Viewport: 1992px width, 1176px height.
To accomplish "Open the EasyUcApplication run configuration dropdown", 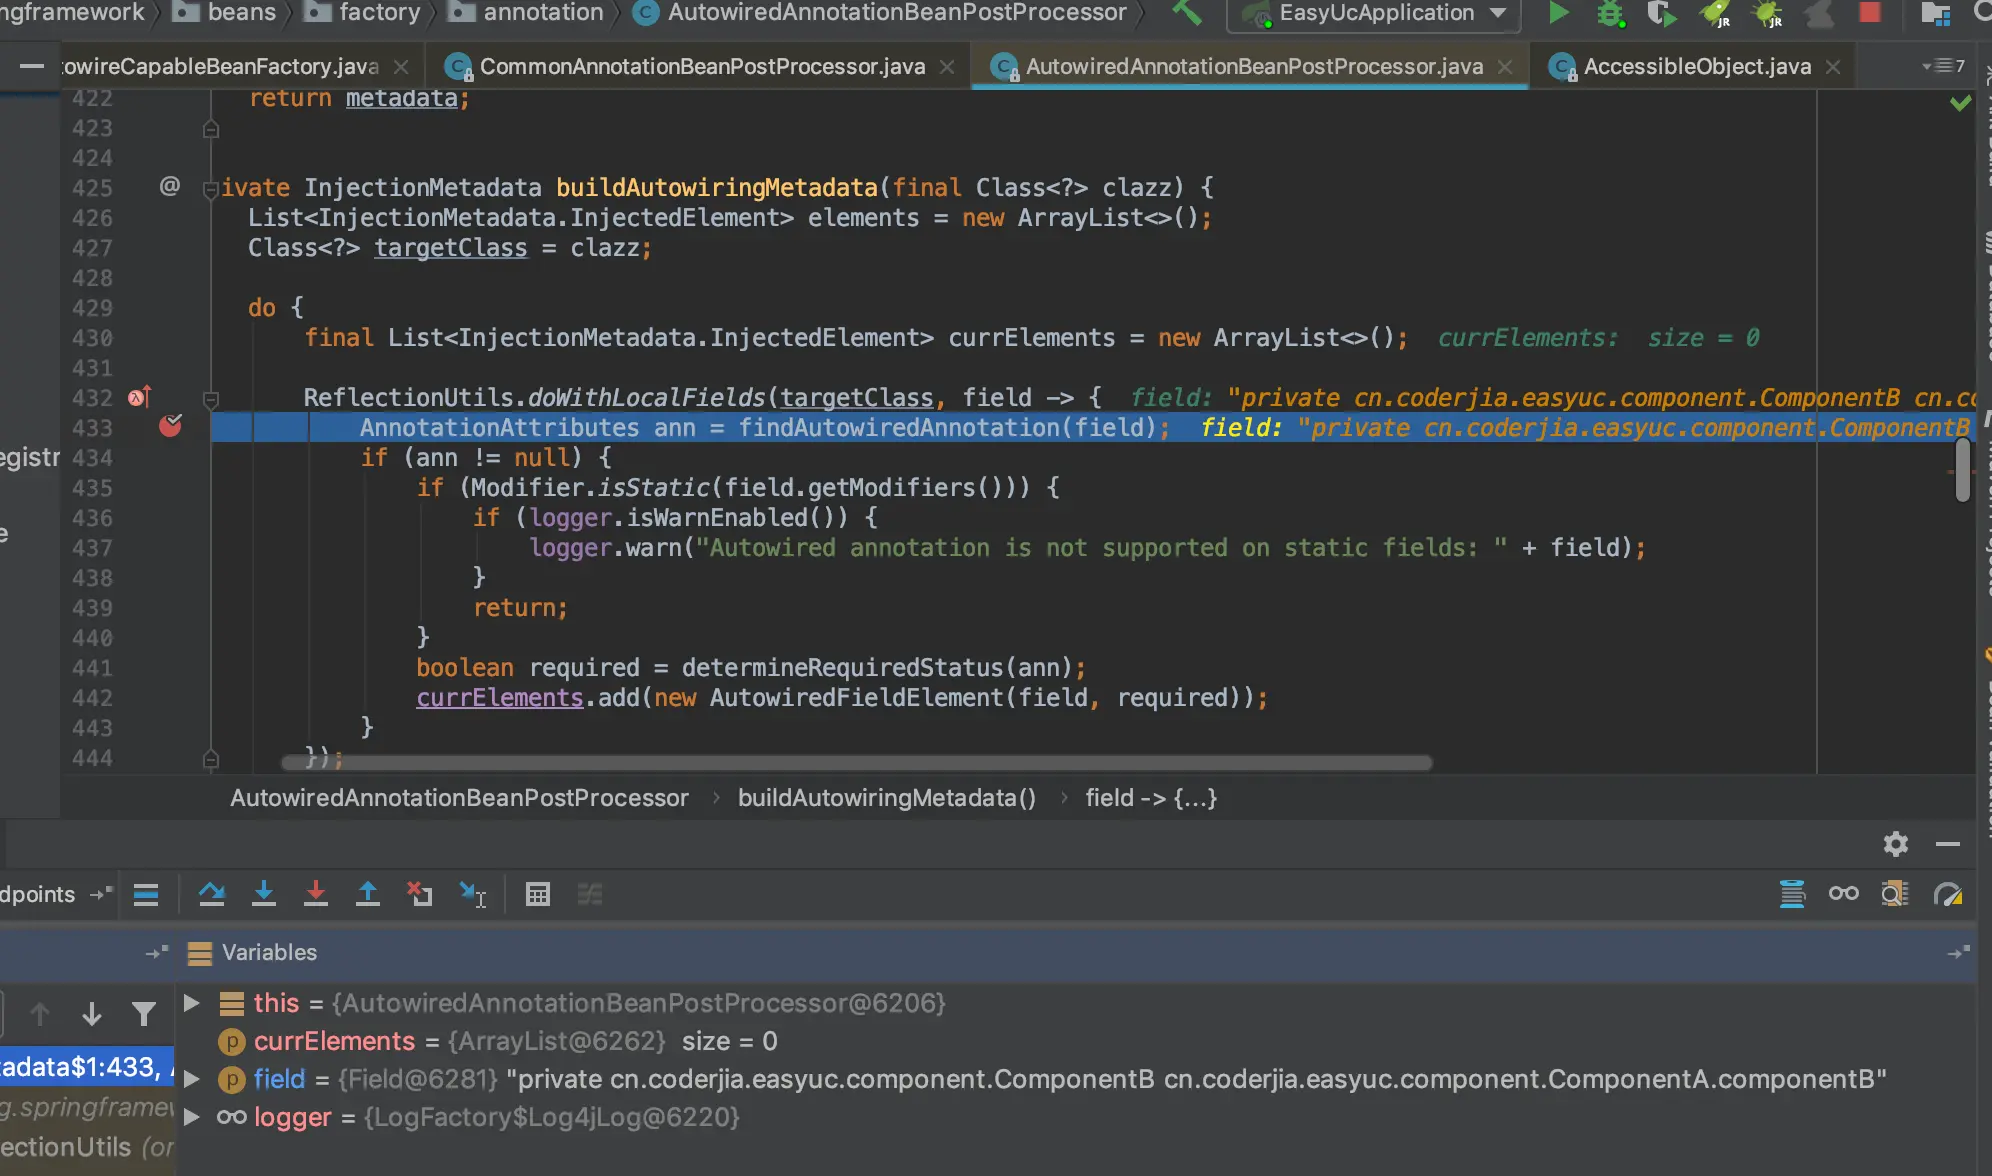I will tap(1376, 13).
